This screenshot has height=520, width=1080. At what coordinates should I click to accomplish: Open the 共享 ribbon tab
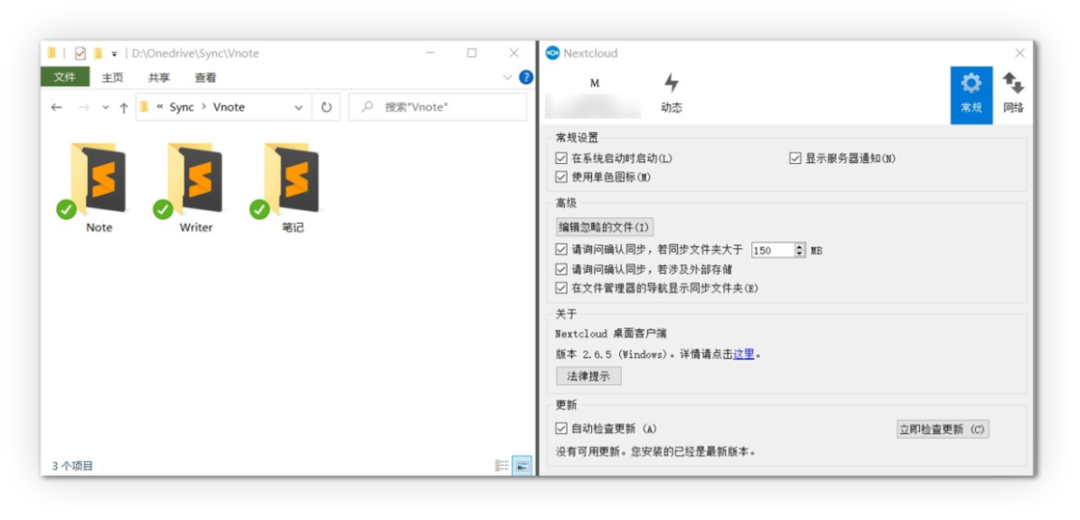click(159, 78)
